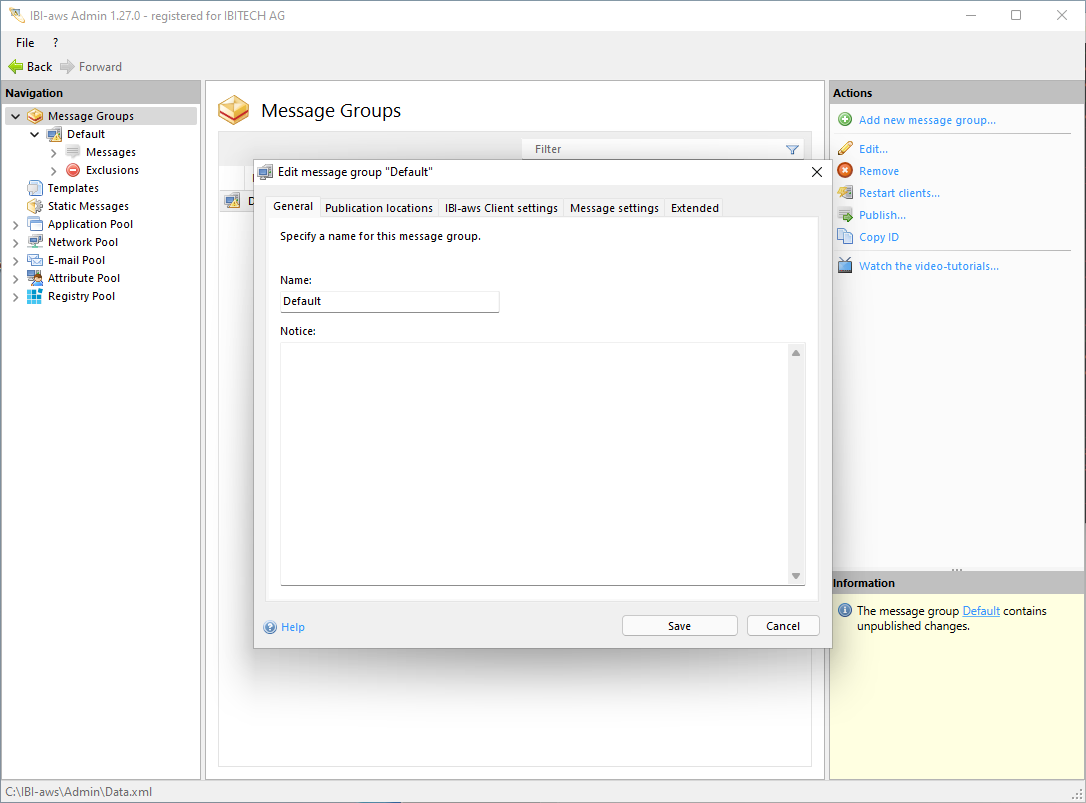Click the Add new message group icon
This screenshot has height=803, width=1086.
[x=845, y=120]
